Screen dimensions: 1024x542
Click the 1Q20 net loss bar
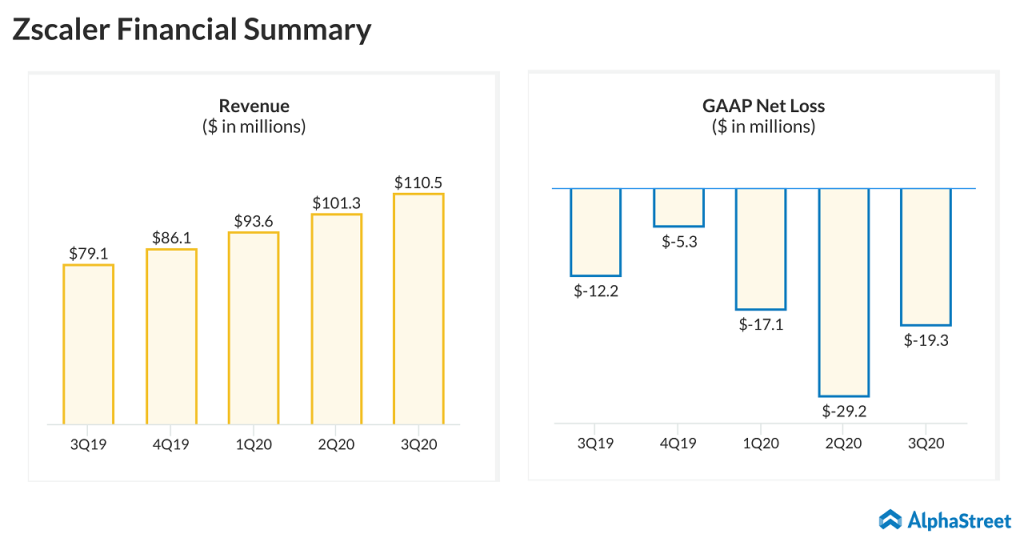pos(761,248)
